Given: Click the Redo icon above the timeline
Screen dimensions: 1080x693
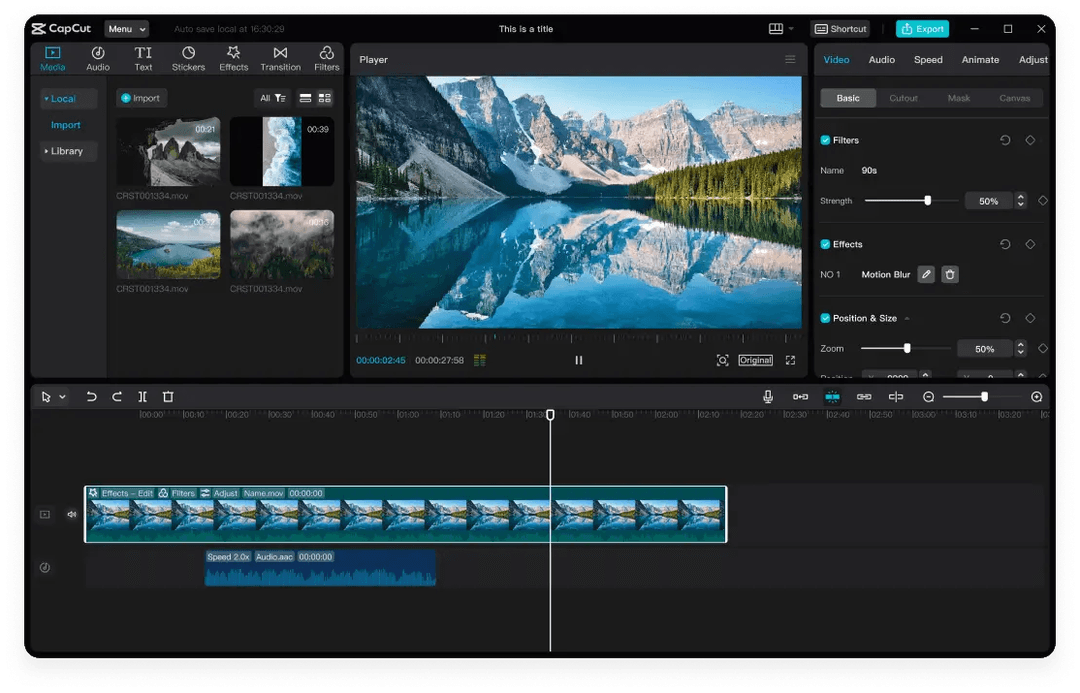Looking at the screenshot, I should 116,396.
